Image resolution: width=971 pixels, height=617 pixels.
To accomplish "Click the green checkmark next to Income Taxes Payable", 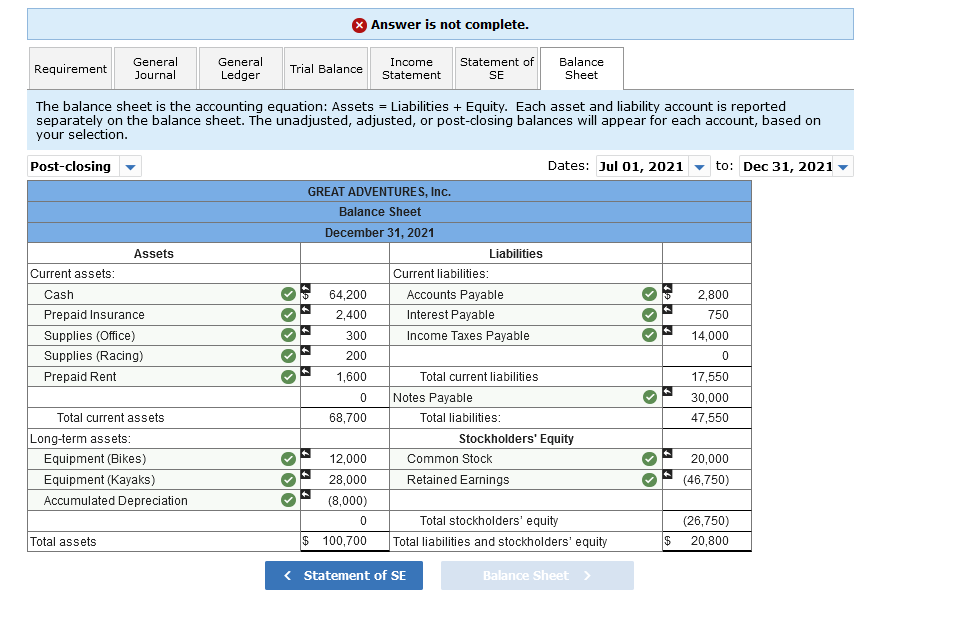I will click(649, 335).
